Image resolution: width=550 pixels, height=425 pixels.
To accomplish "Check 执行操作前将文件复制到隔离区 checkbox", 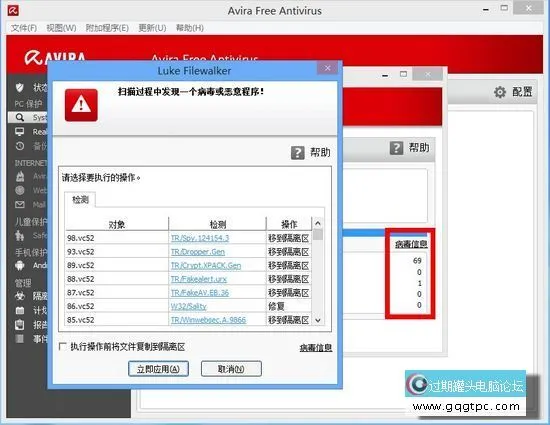I will [x=63, y=347].
